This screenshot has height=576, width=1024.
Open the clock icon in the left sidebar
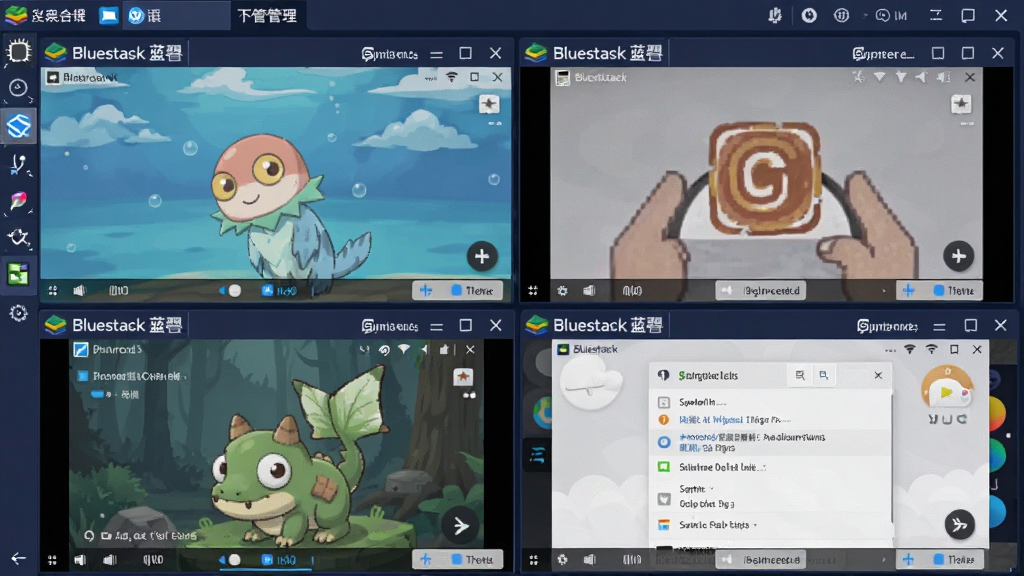click(x=18, y=88)
